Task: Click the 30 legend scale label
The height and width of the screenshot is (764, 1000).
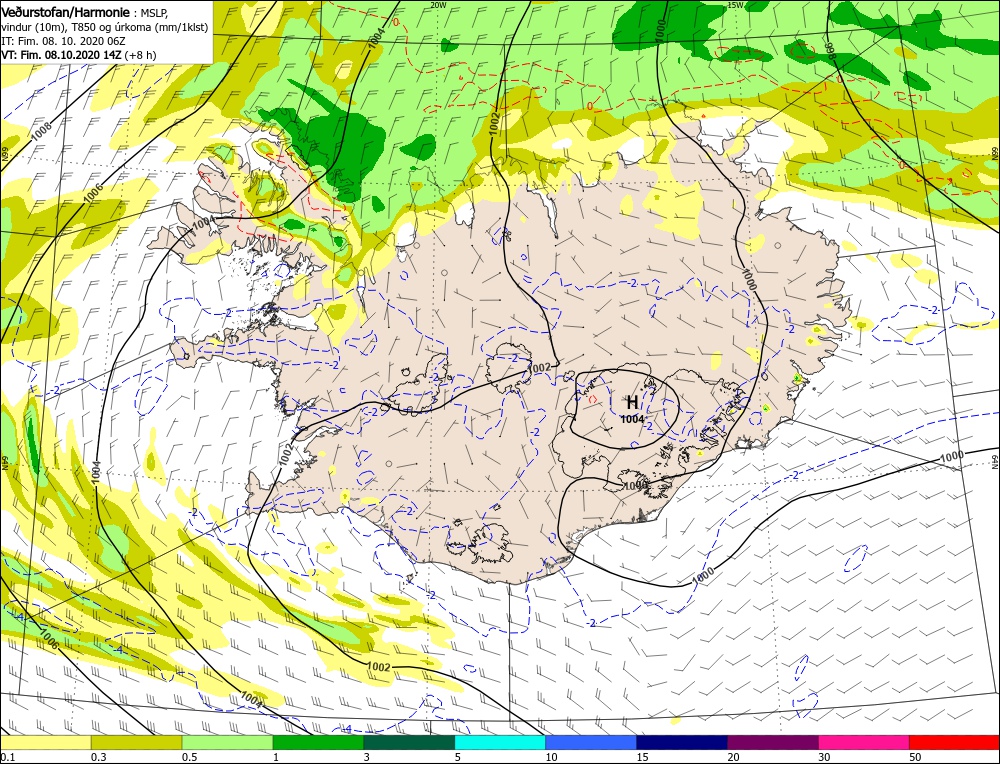Action: 825,757
